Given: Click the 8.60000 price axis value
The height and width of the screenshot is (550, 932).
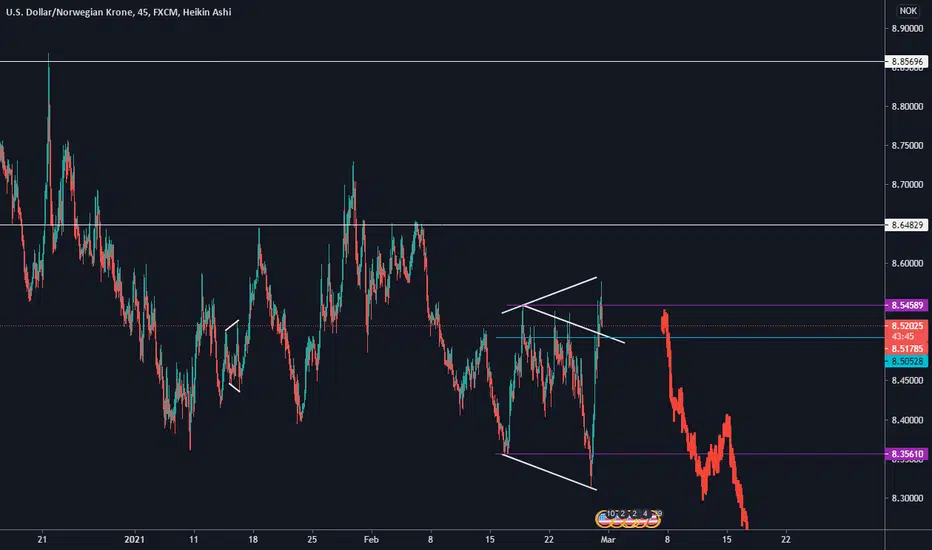Looking at the screenshot, I should (907, 263).
